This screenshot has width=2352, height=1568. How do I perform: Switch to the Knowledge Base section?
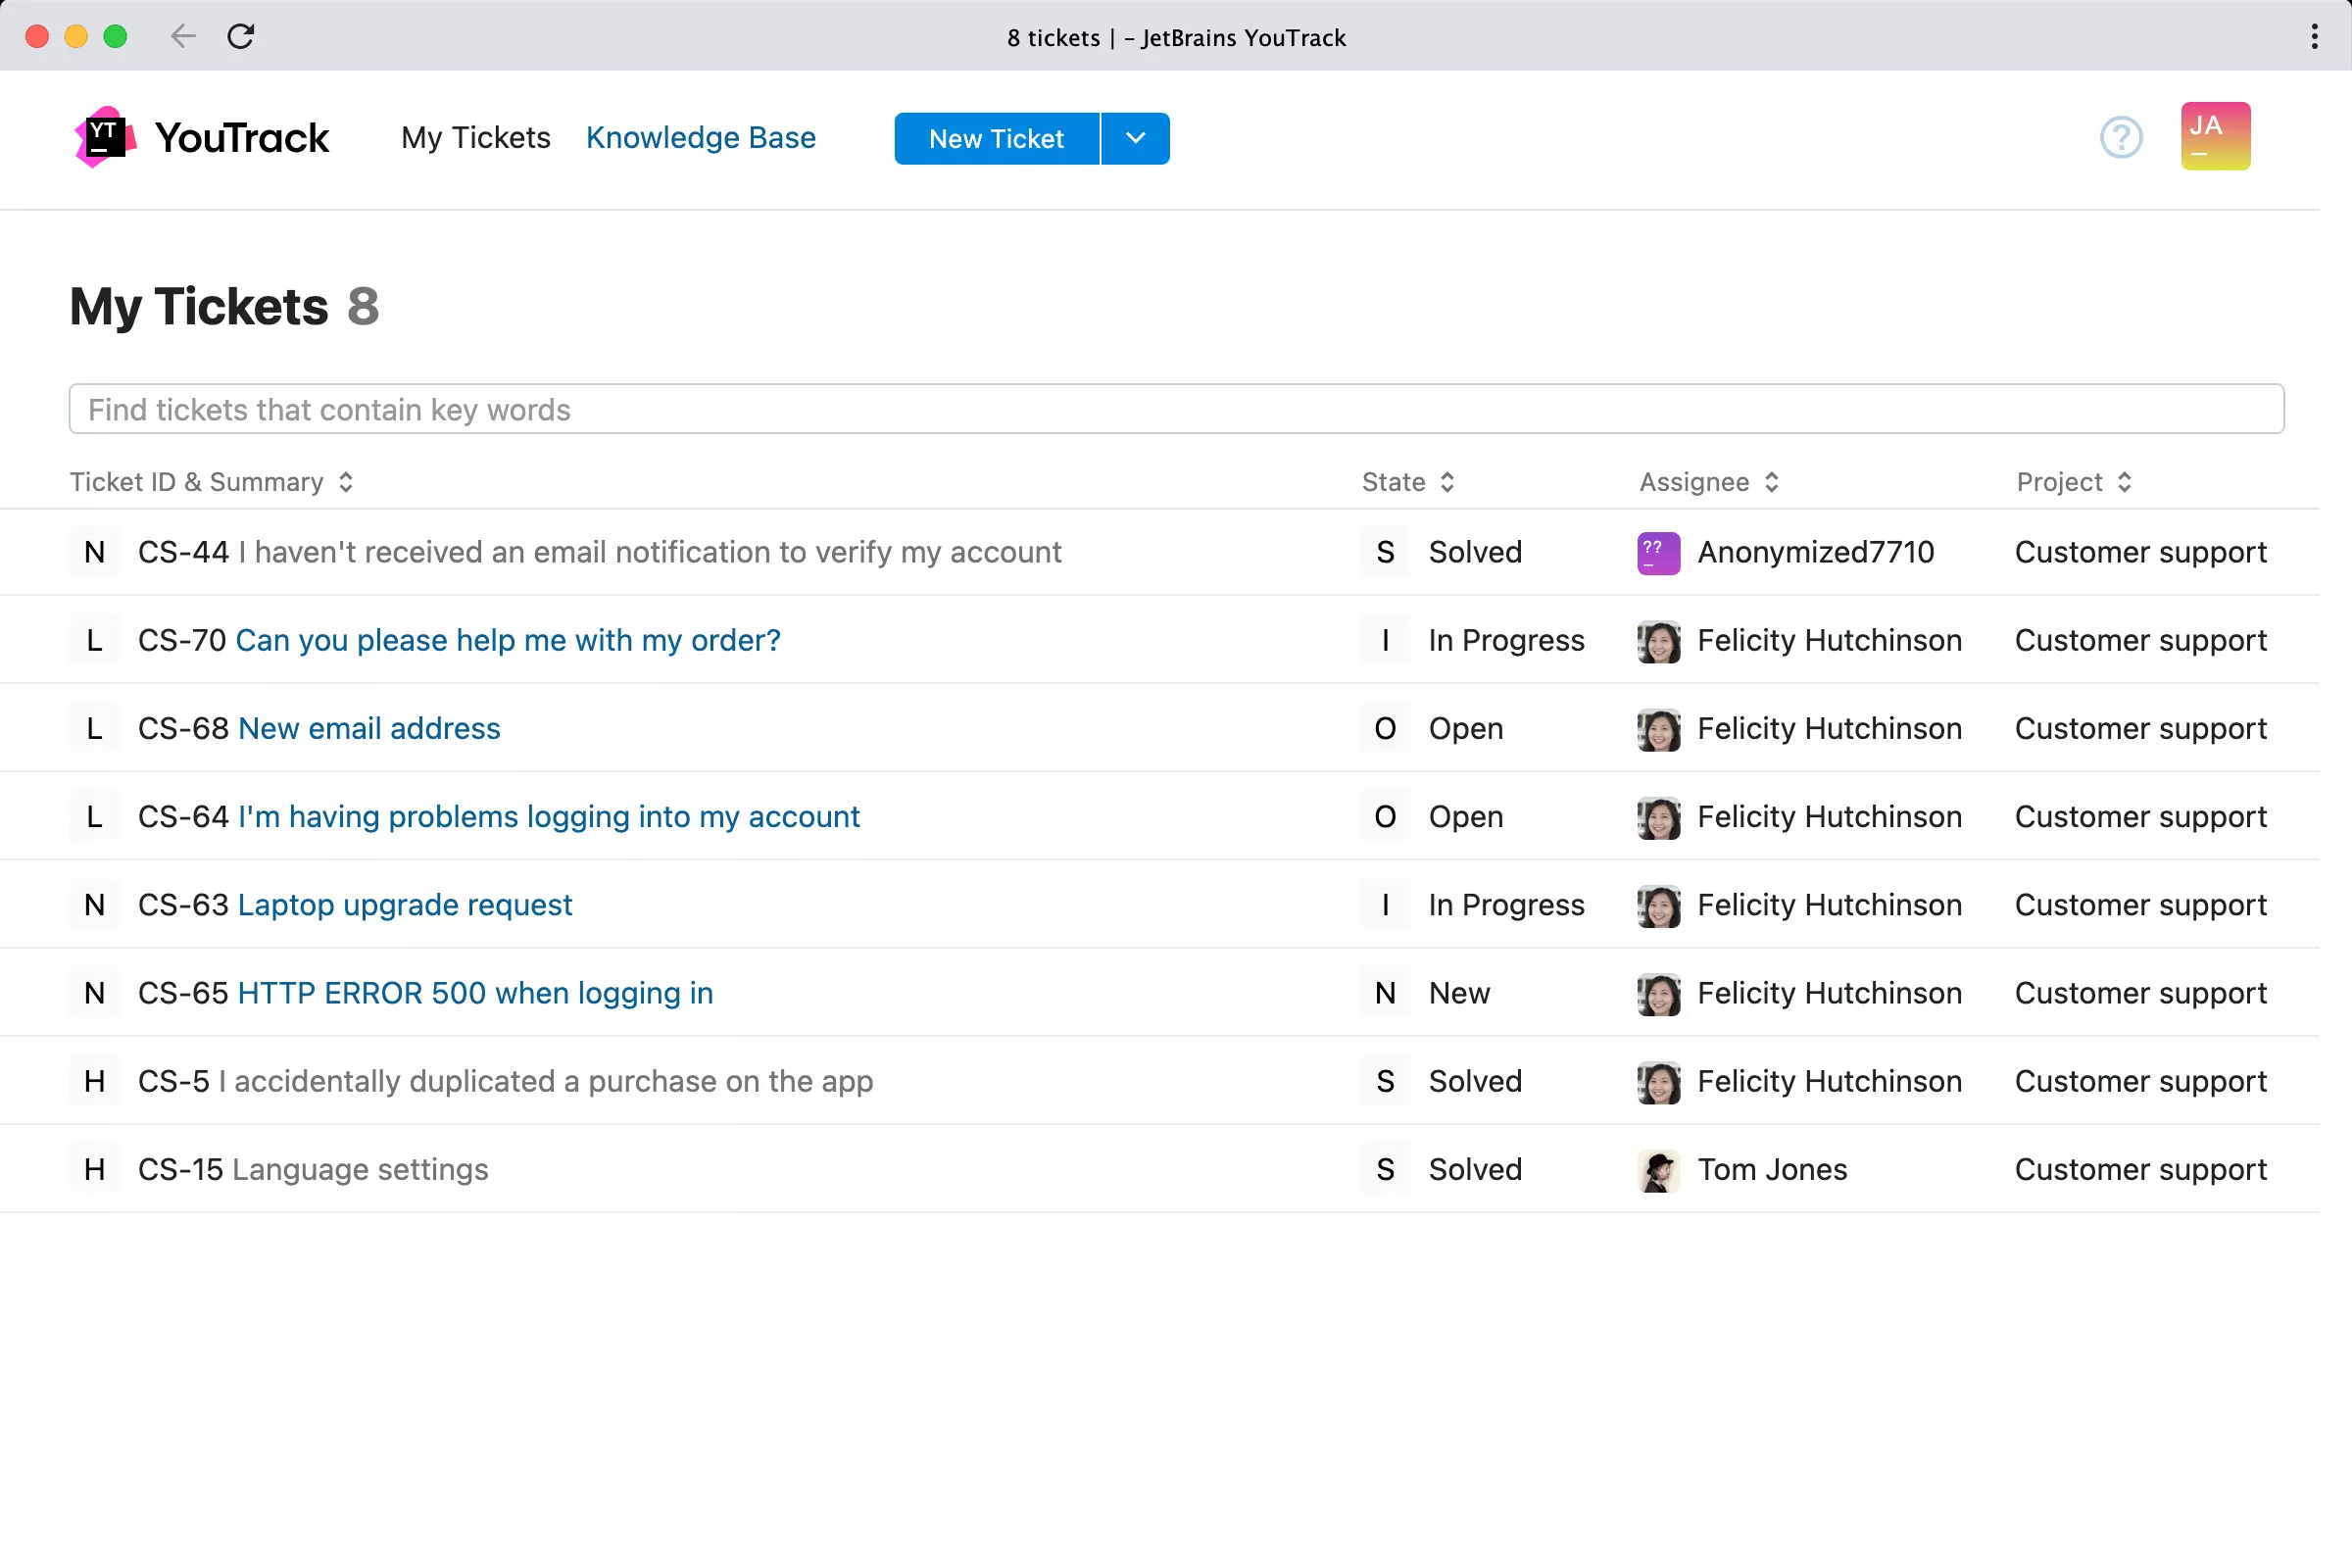pyautogui.click(x=701, y=137)
